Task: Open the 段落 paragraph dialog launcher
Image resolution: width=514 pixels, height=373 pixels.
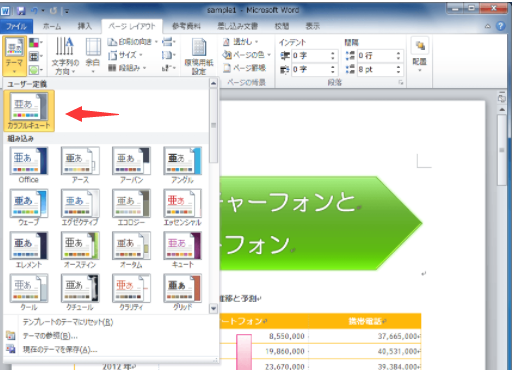Action: 401,82
